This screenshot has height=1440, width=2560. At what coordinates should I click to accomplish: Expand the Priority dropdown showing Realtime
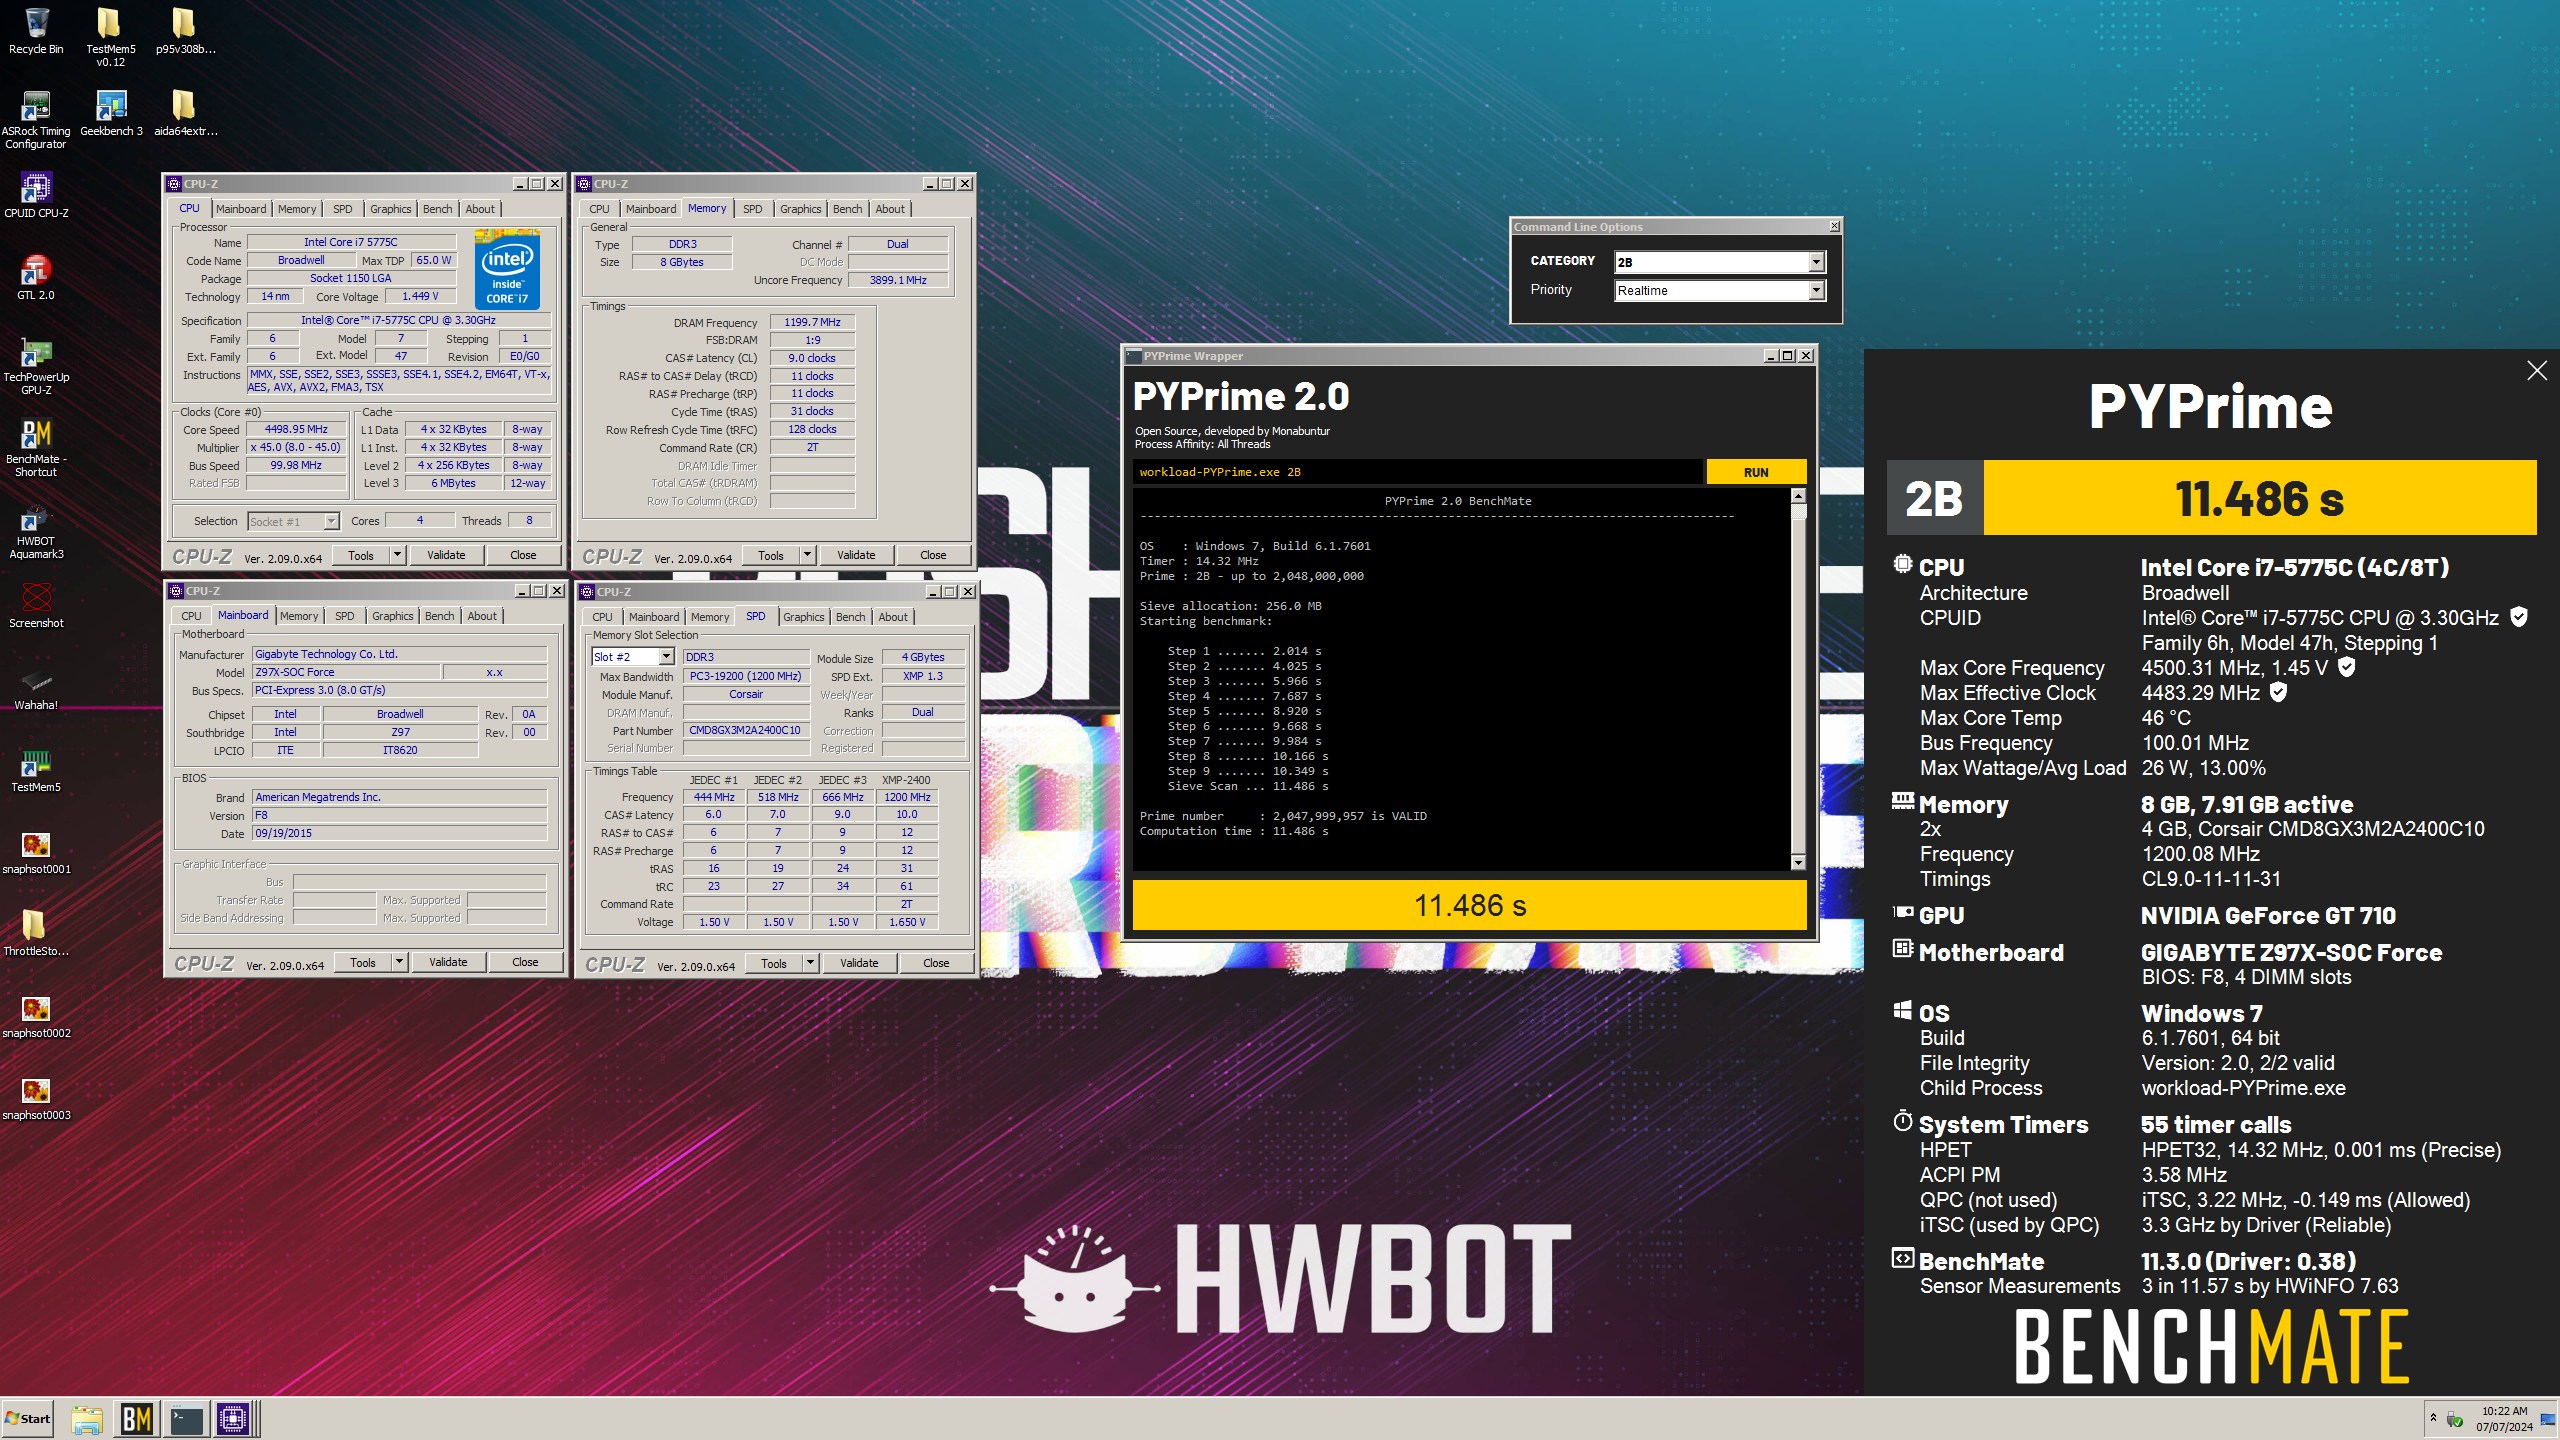(1816, 290)
